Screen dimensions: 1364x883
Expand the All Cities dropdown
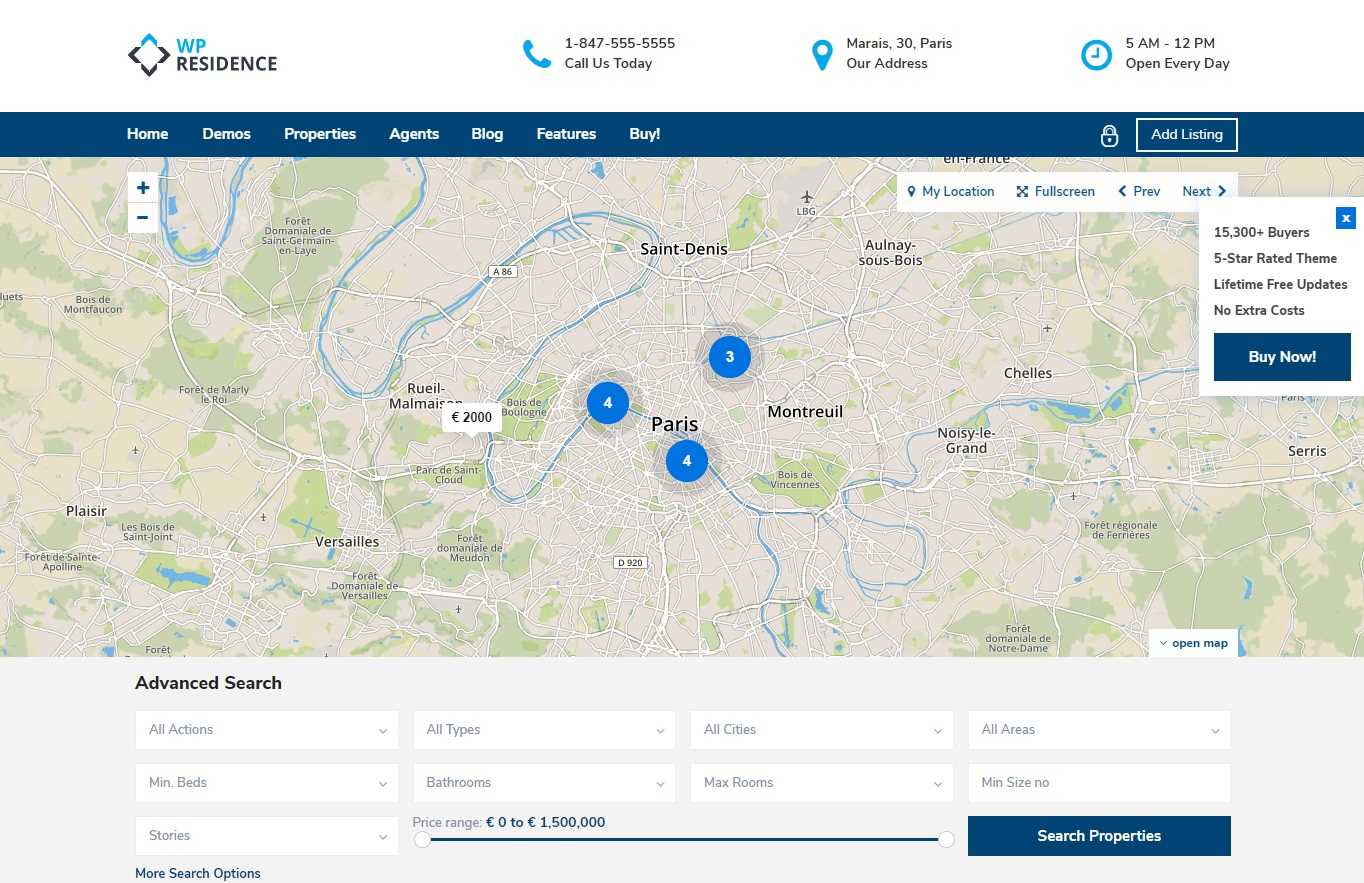click(822, 730)
